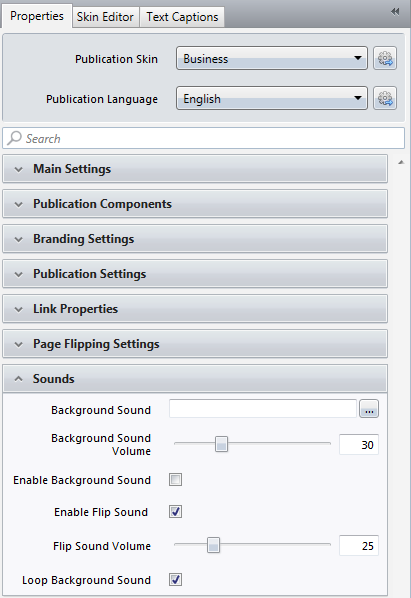Collapse the Sounds section
Screen dimensions: 411x598
pyautogui.click(x=195, y=379)
